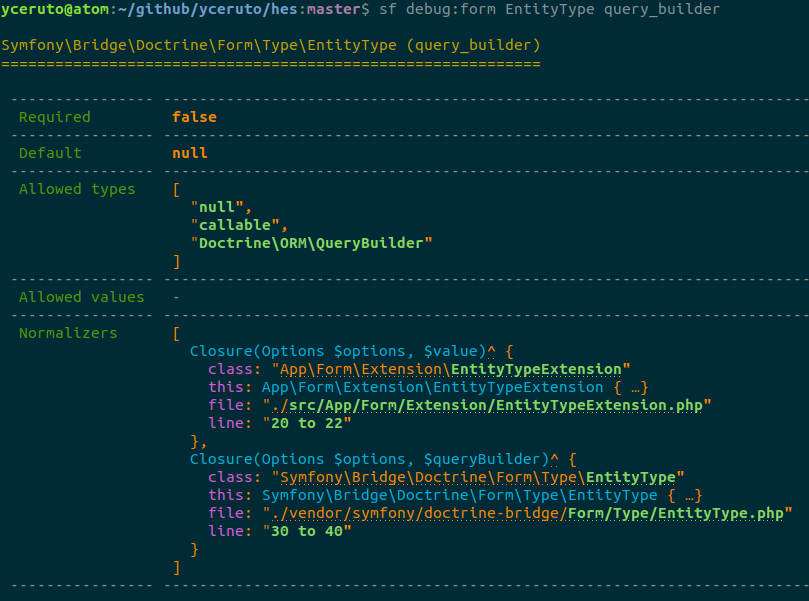Click the first 'Closure(Options $options, $value)' text

338,351
